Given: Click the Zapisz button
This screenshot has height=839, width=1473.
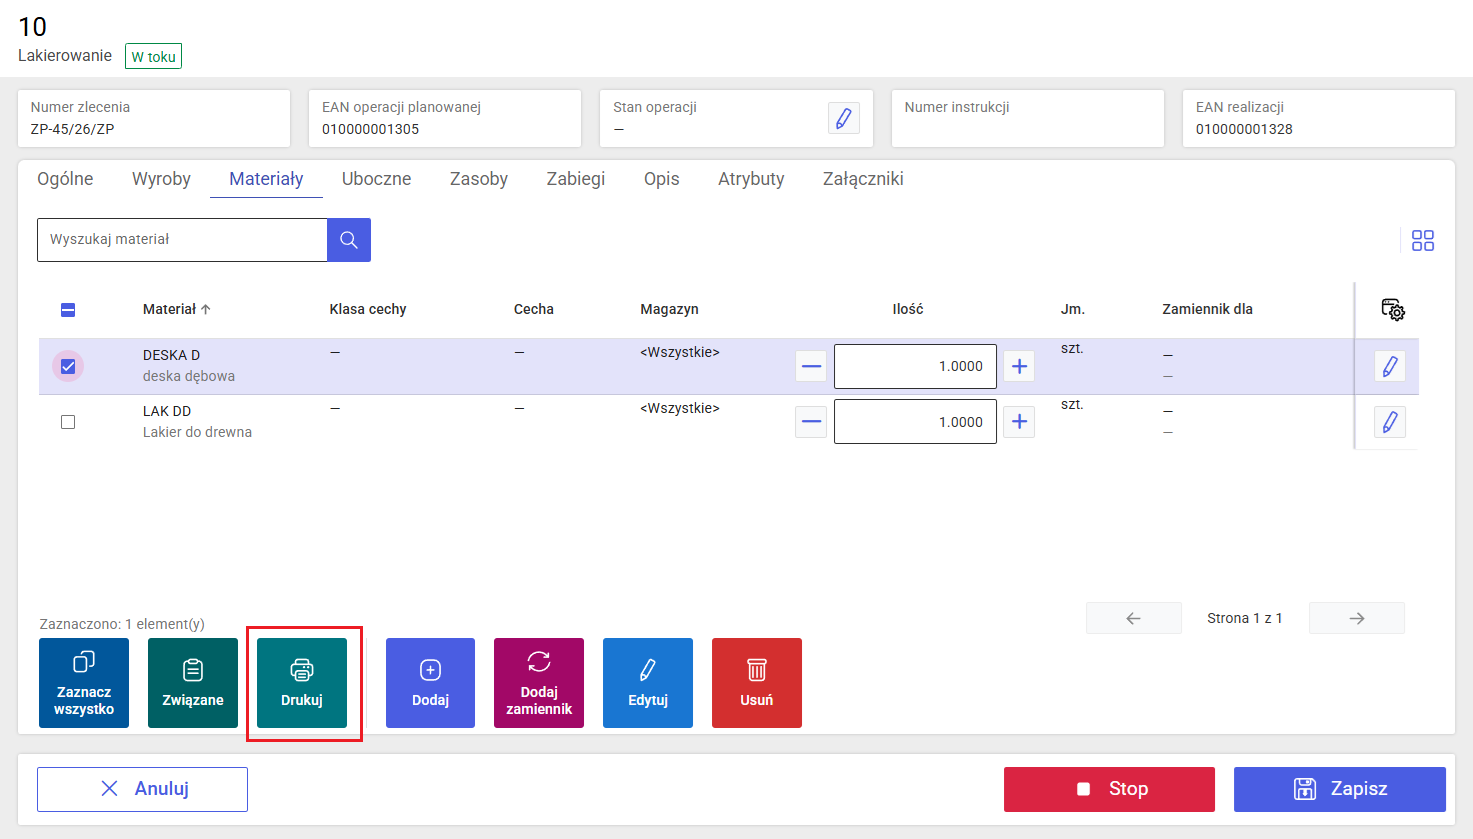Looking at the screenshot, I should (1340, 789).
